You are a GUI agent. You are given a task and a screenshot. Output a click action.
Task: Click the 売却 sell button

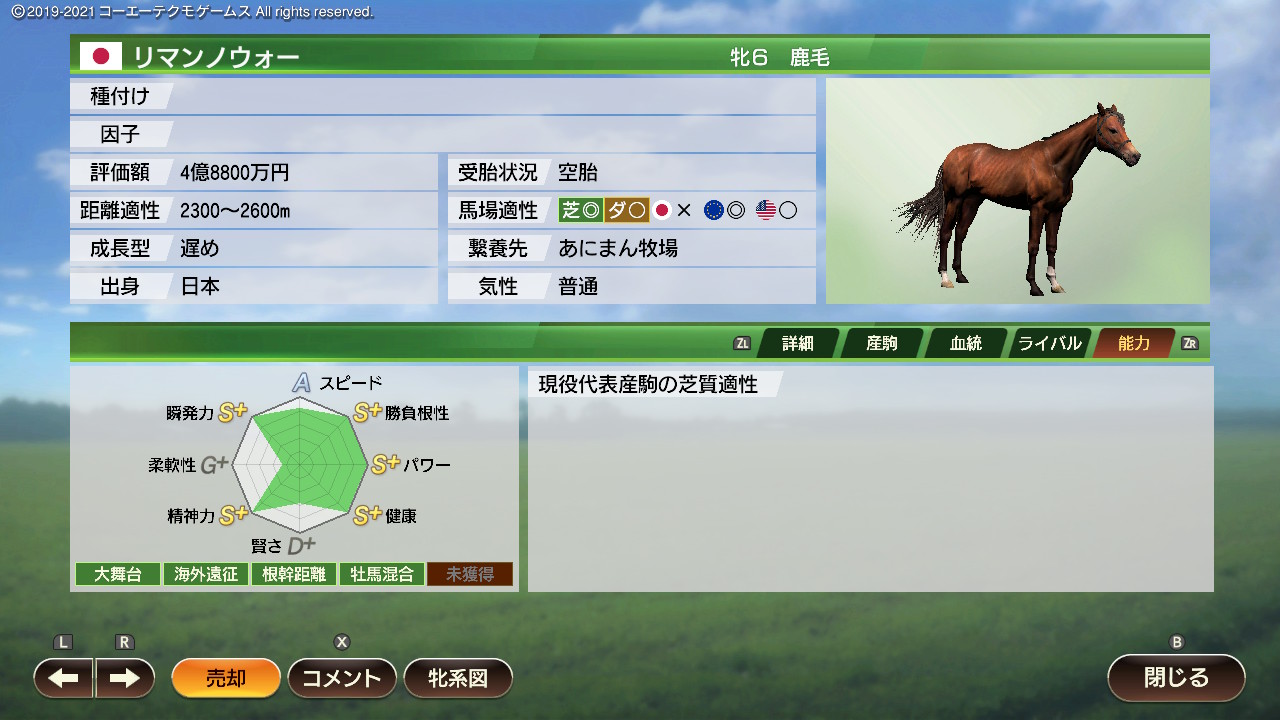tap(226, 678)
